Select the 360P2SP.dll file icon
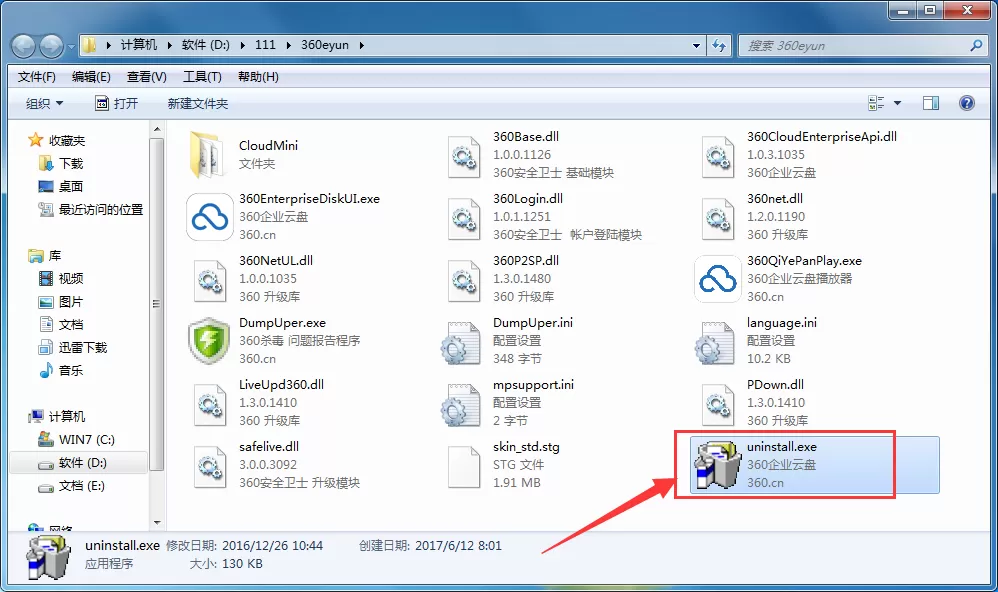998x592 pixels. click(463, 281)
